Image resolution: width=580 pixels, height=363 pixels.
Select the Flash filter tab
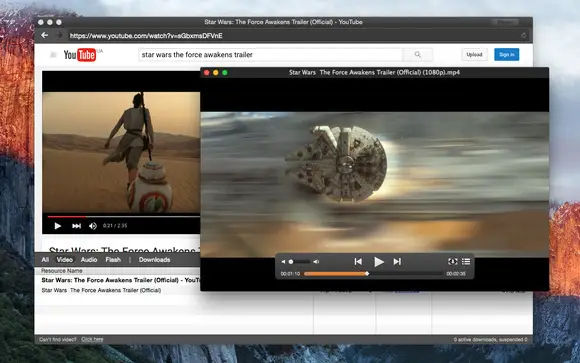click(113, 260)
